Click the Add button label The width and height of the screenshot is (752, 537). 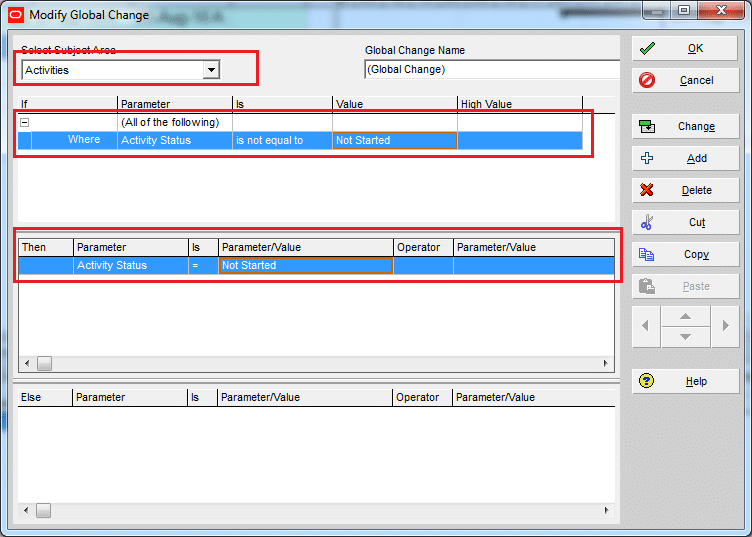(696, 158)
